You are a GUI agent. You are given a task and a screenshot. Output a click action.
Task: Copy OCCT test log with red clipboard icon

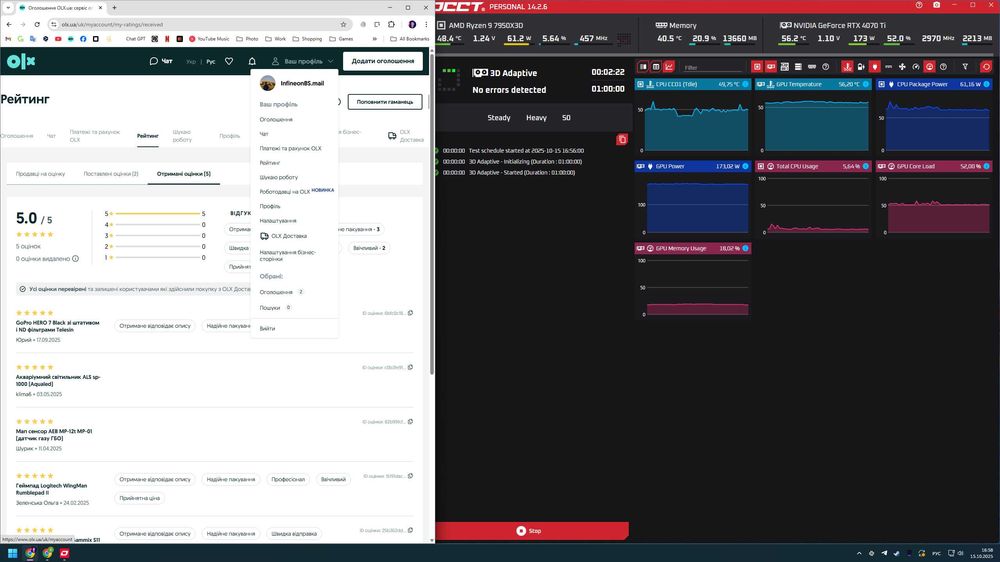[622, 139]
